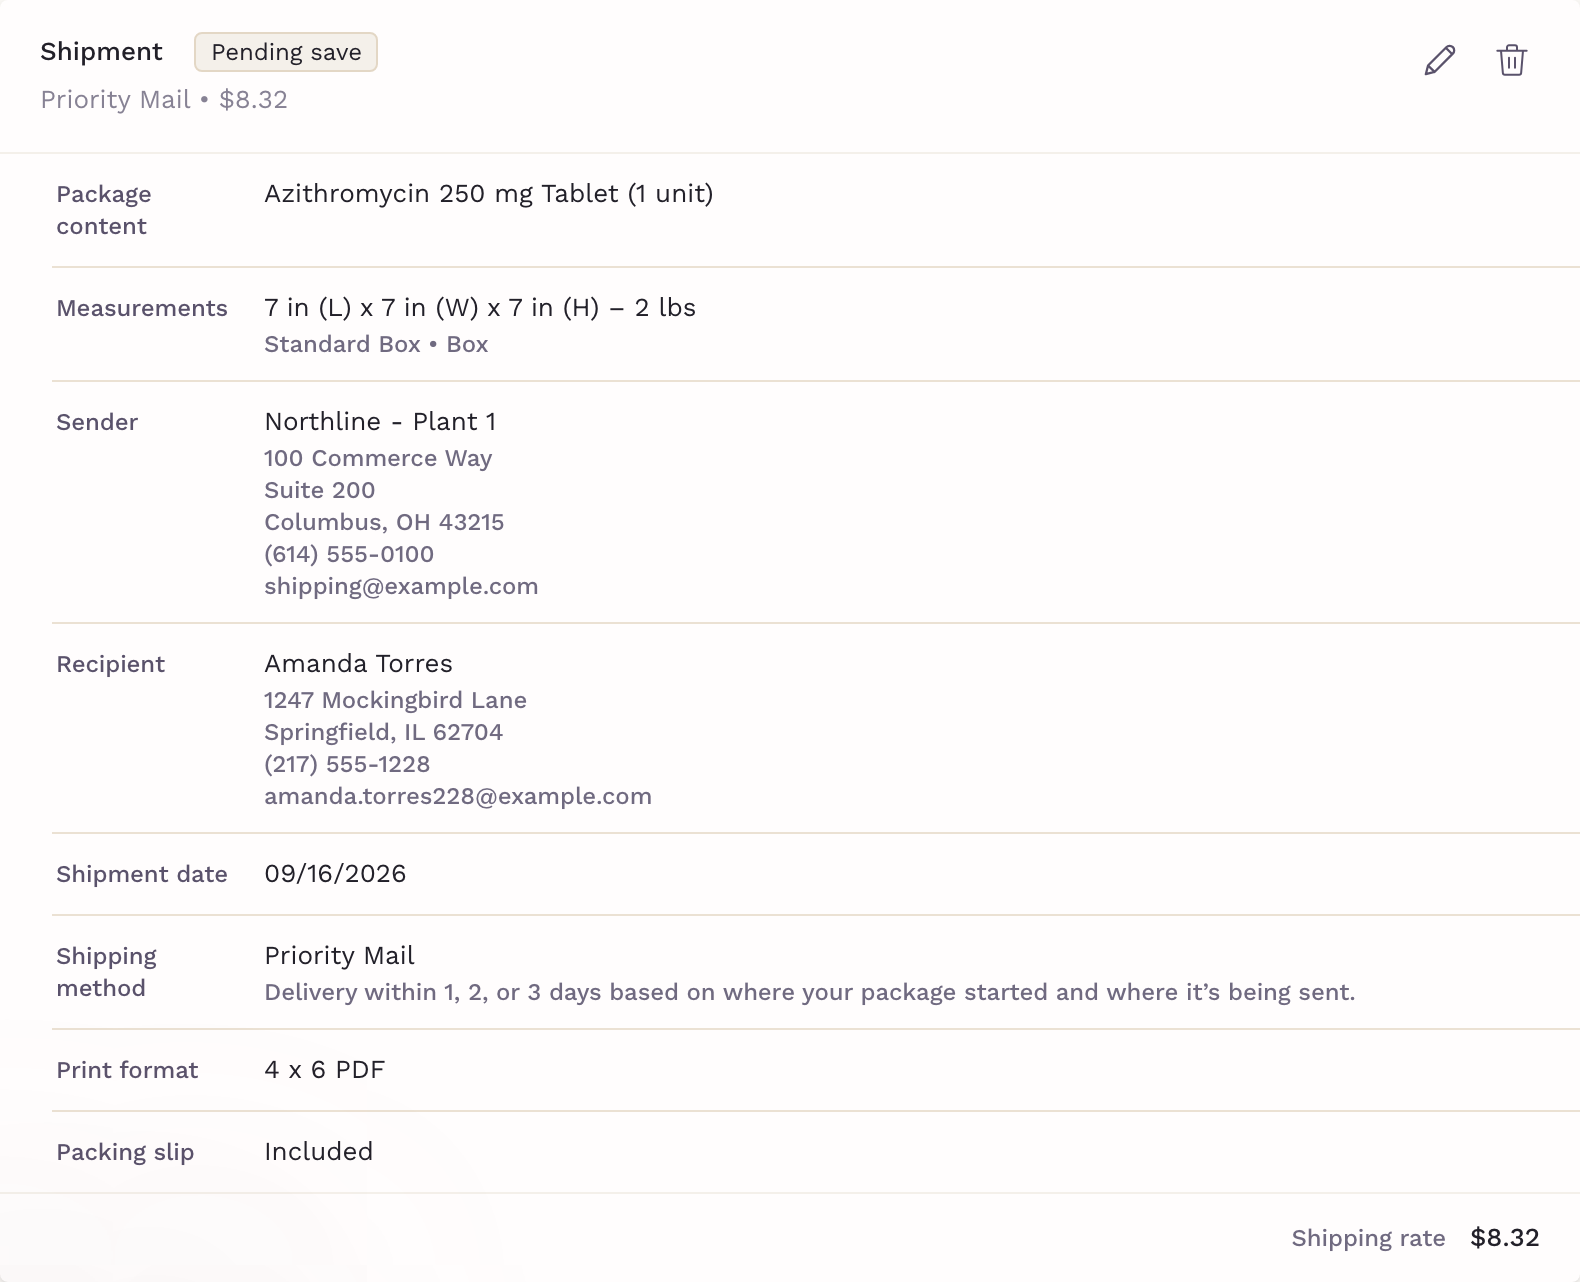This screenshot has width=1580, height=1282.
Task: Select the 4 x 6 PDF print format
Action: click(324, 1069)
